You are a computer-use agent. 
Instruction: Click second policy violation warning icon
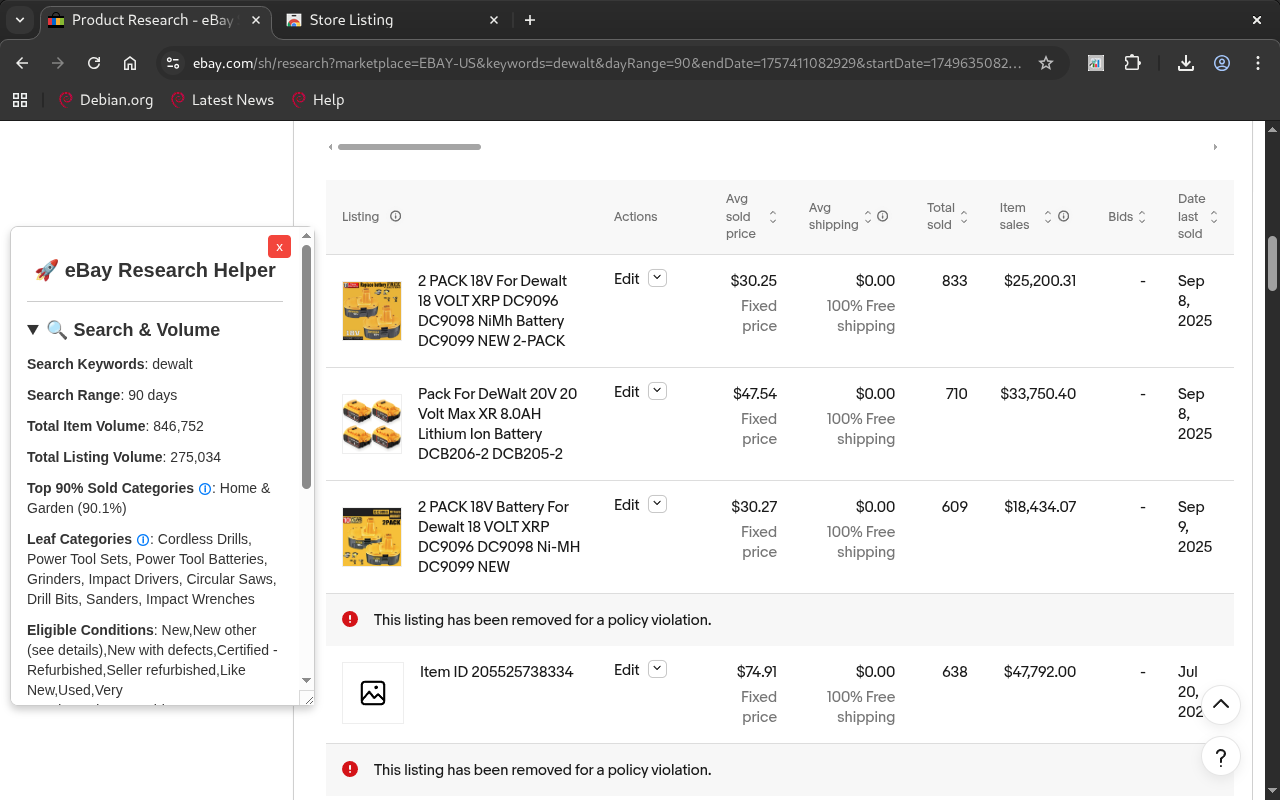tap(350, 769)
